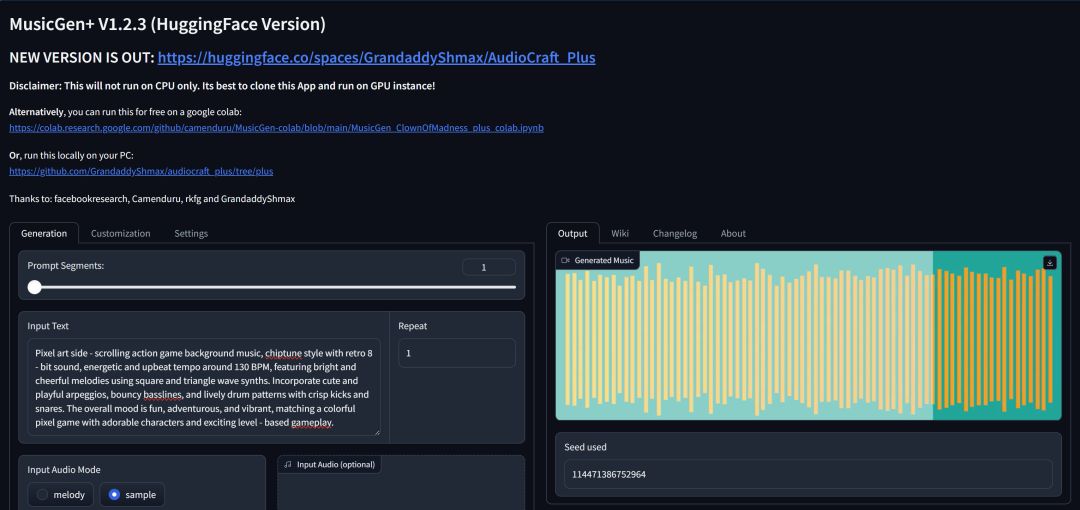The width and height of the screenshot is (1080, 510).
Task: Click the MusicGen+ V1.2.3 title
Action: [167, 24]
